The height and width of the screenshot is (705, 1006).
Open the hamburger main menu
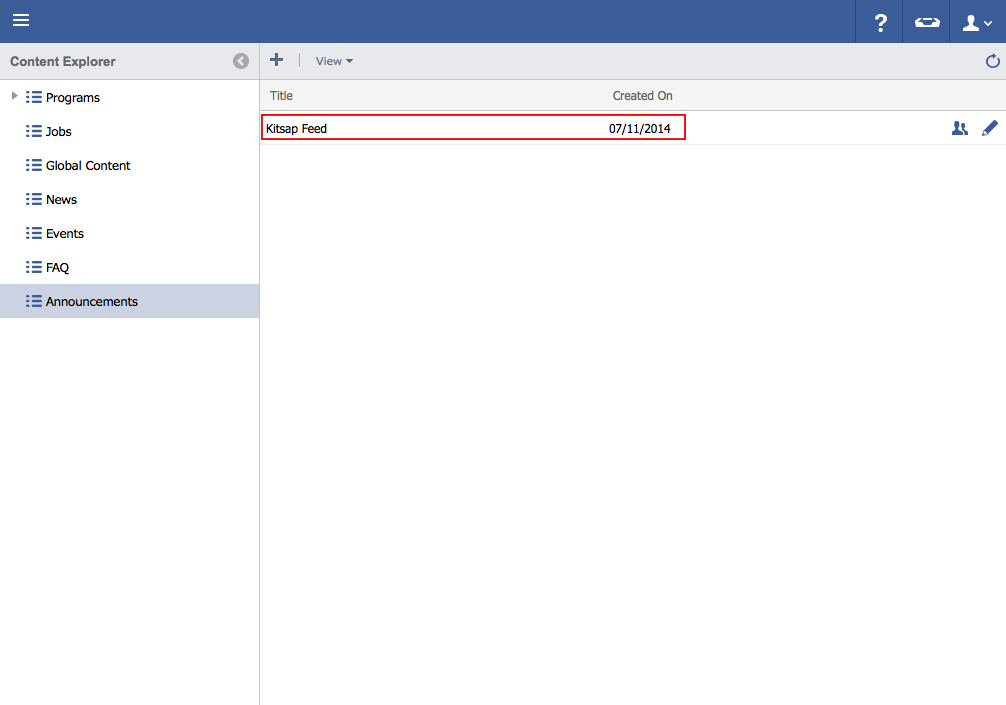click(x=21, y=21)
